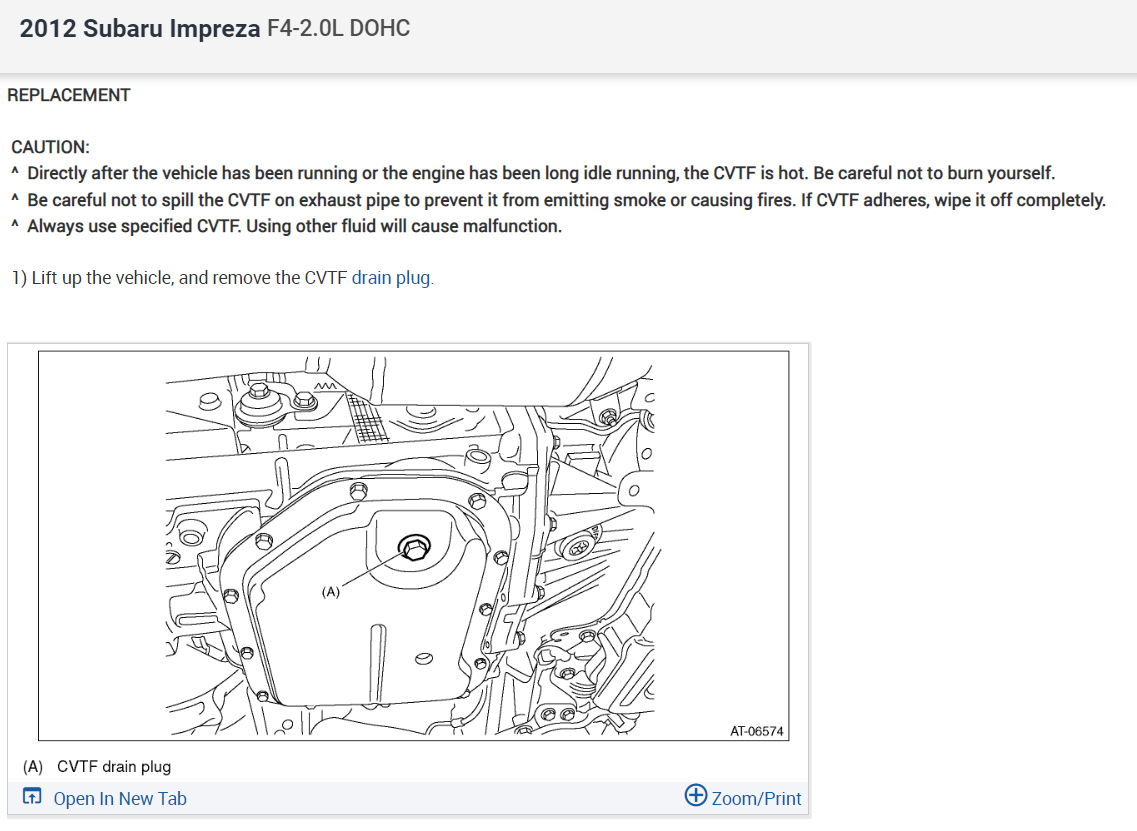Image resolution: width=1137 pixels, height=831 pixels.
Task: Click the "F4-2.0L DOHC" engine label
Action: (x=338, y=29)
